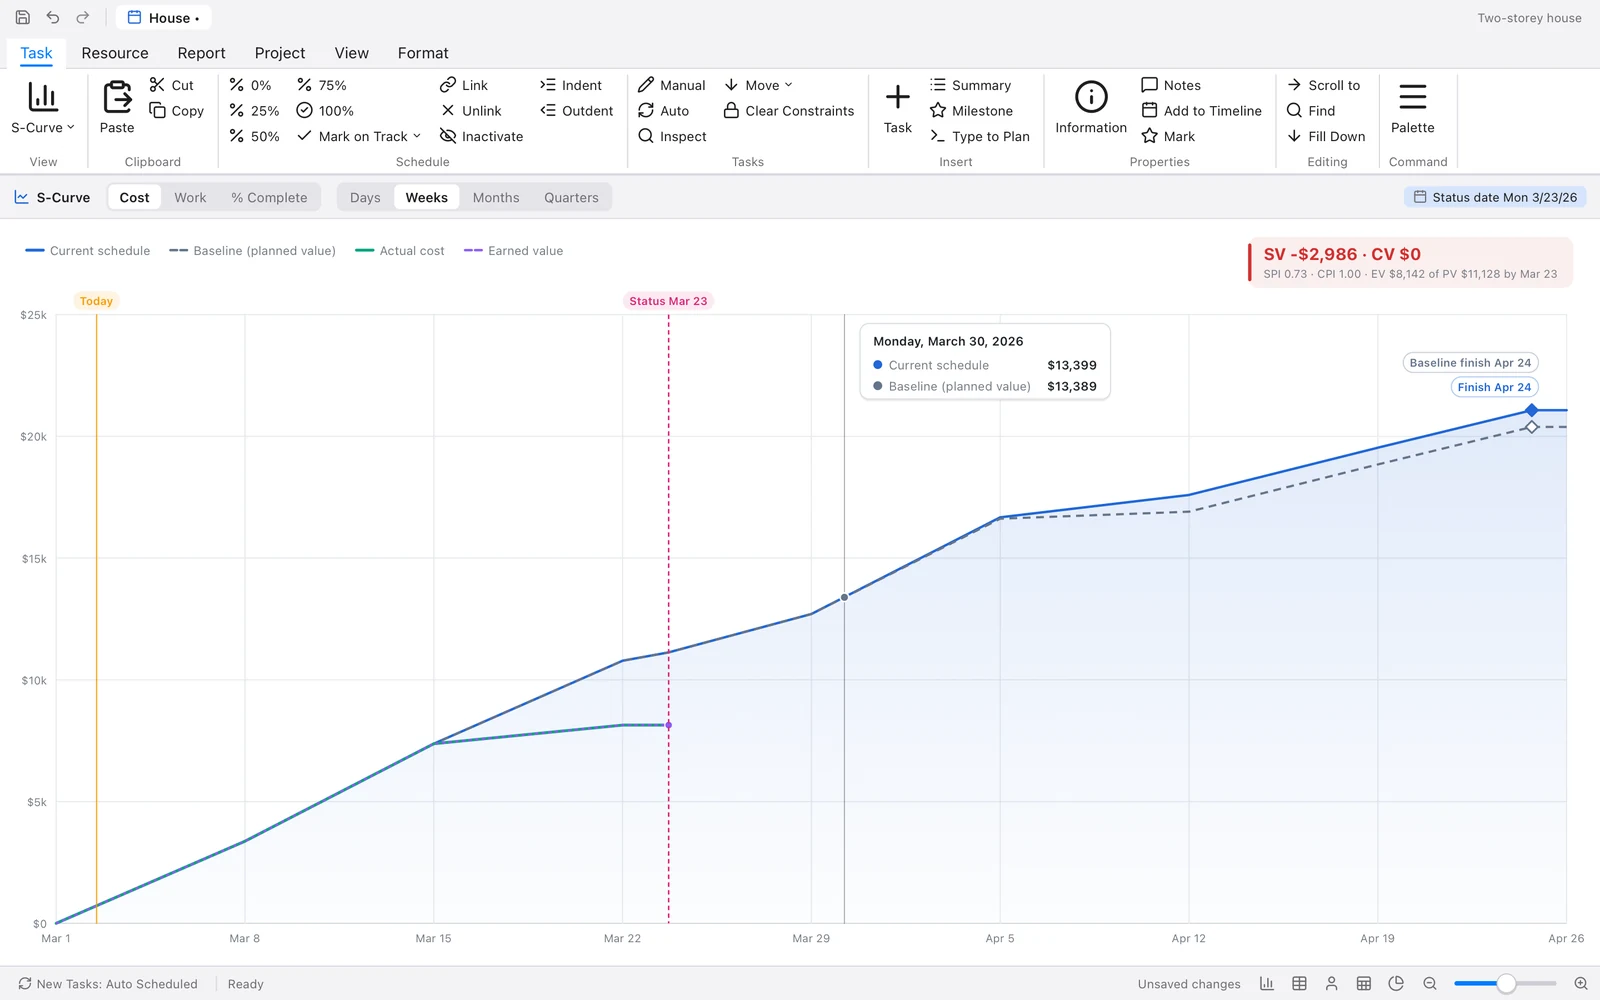Viewport: 1600px width, 1000px height.
Task: Zoom out using status bar magnifier
Action: click(x=1430, y=984)
